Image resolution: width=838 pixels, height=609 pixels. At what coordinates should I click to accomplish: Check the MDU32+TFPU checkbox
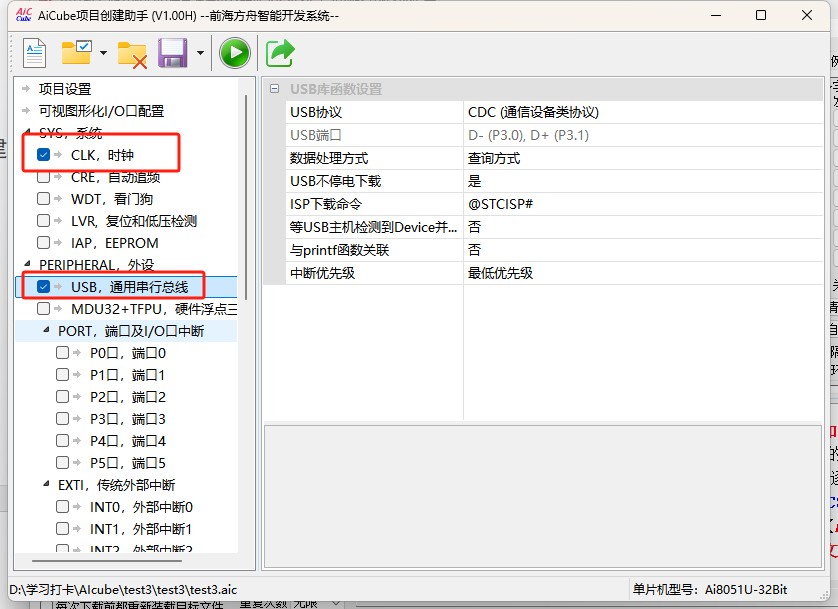click(43, 309)
